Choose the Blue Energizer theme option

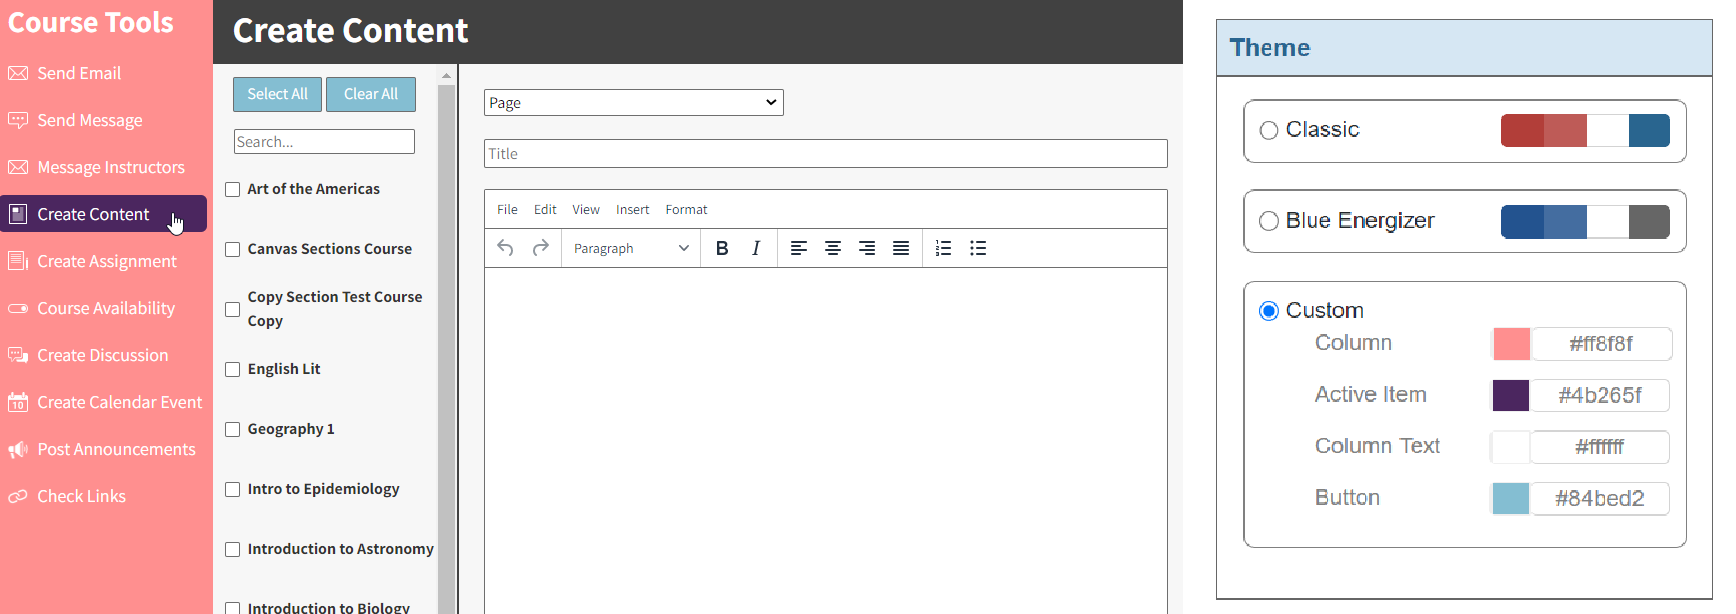coord(1269,221)
